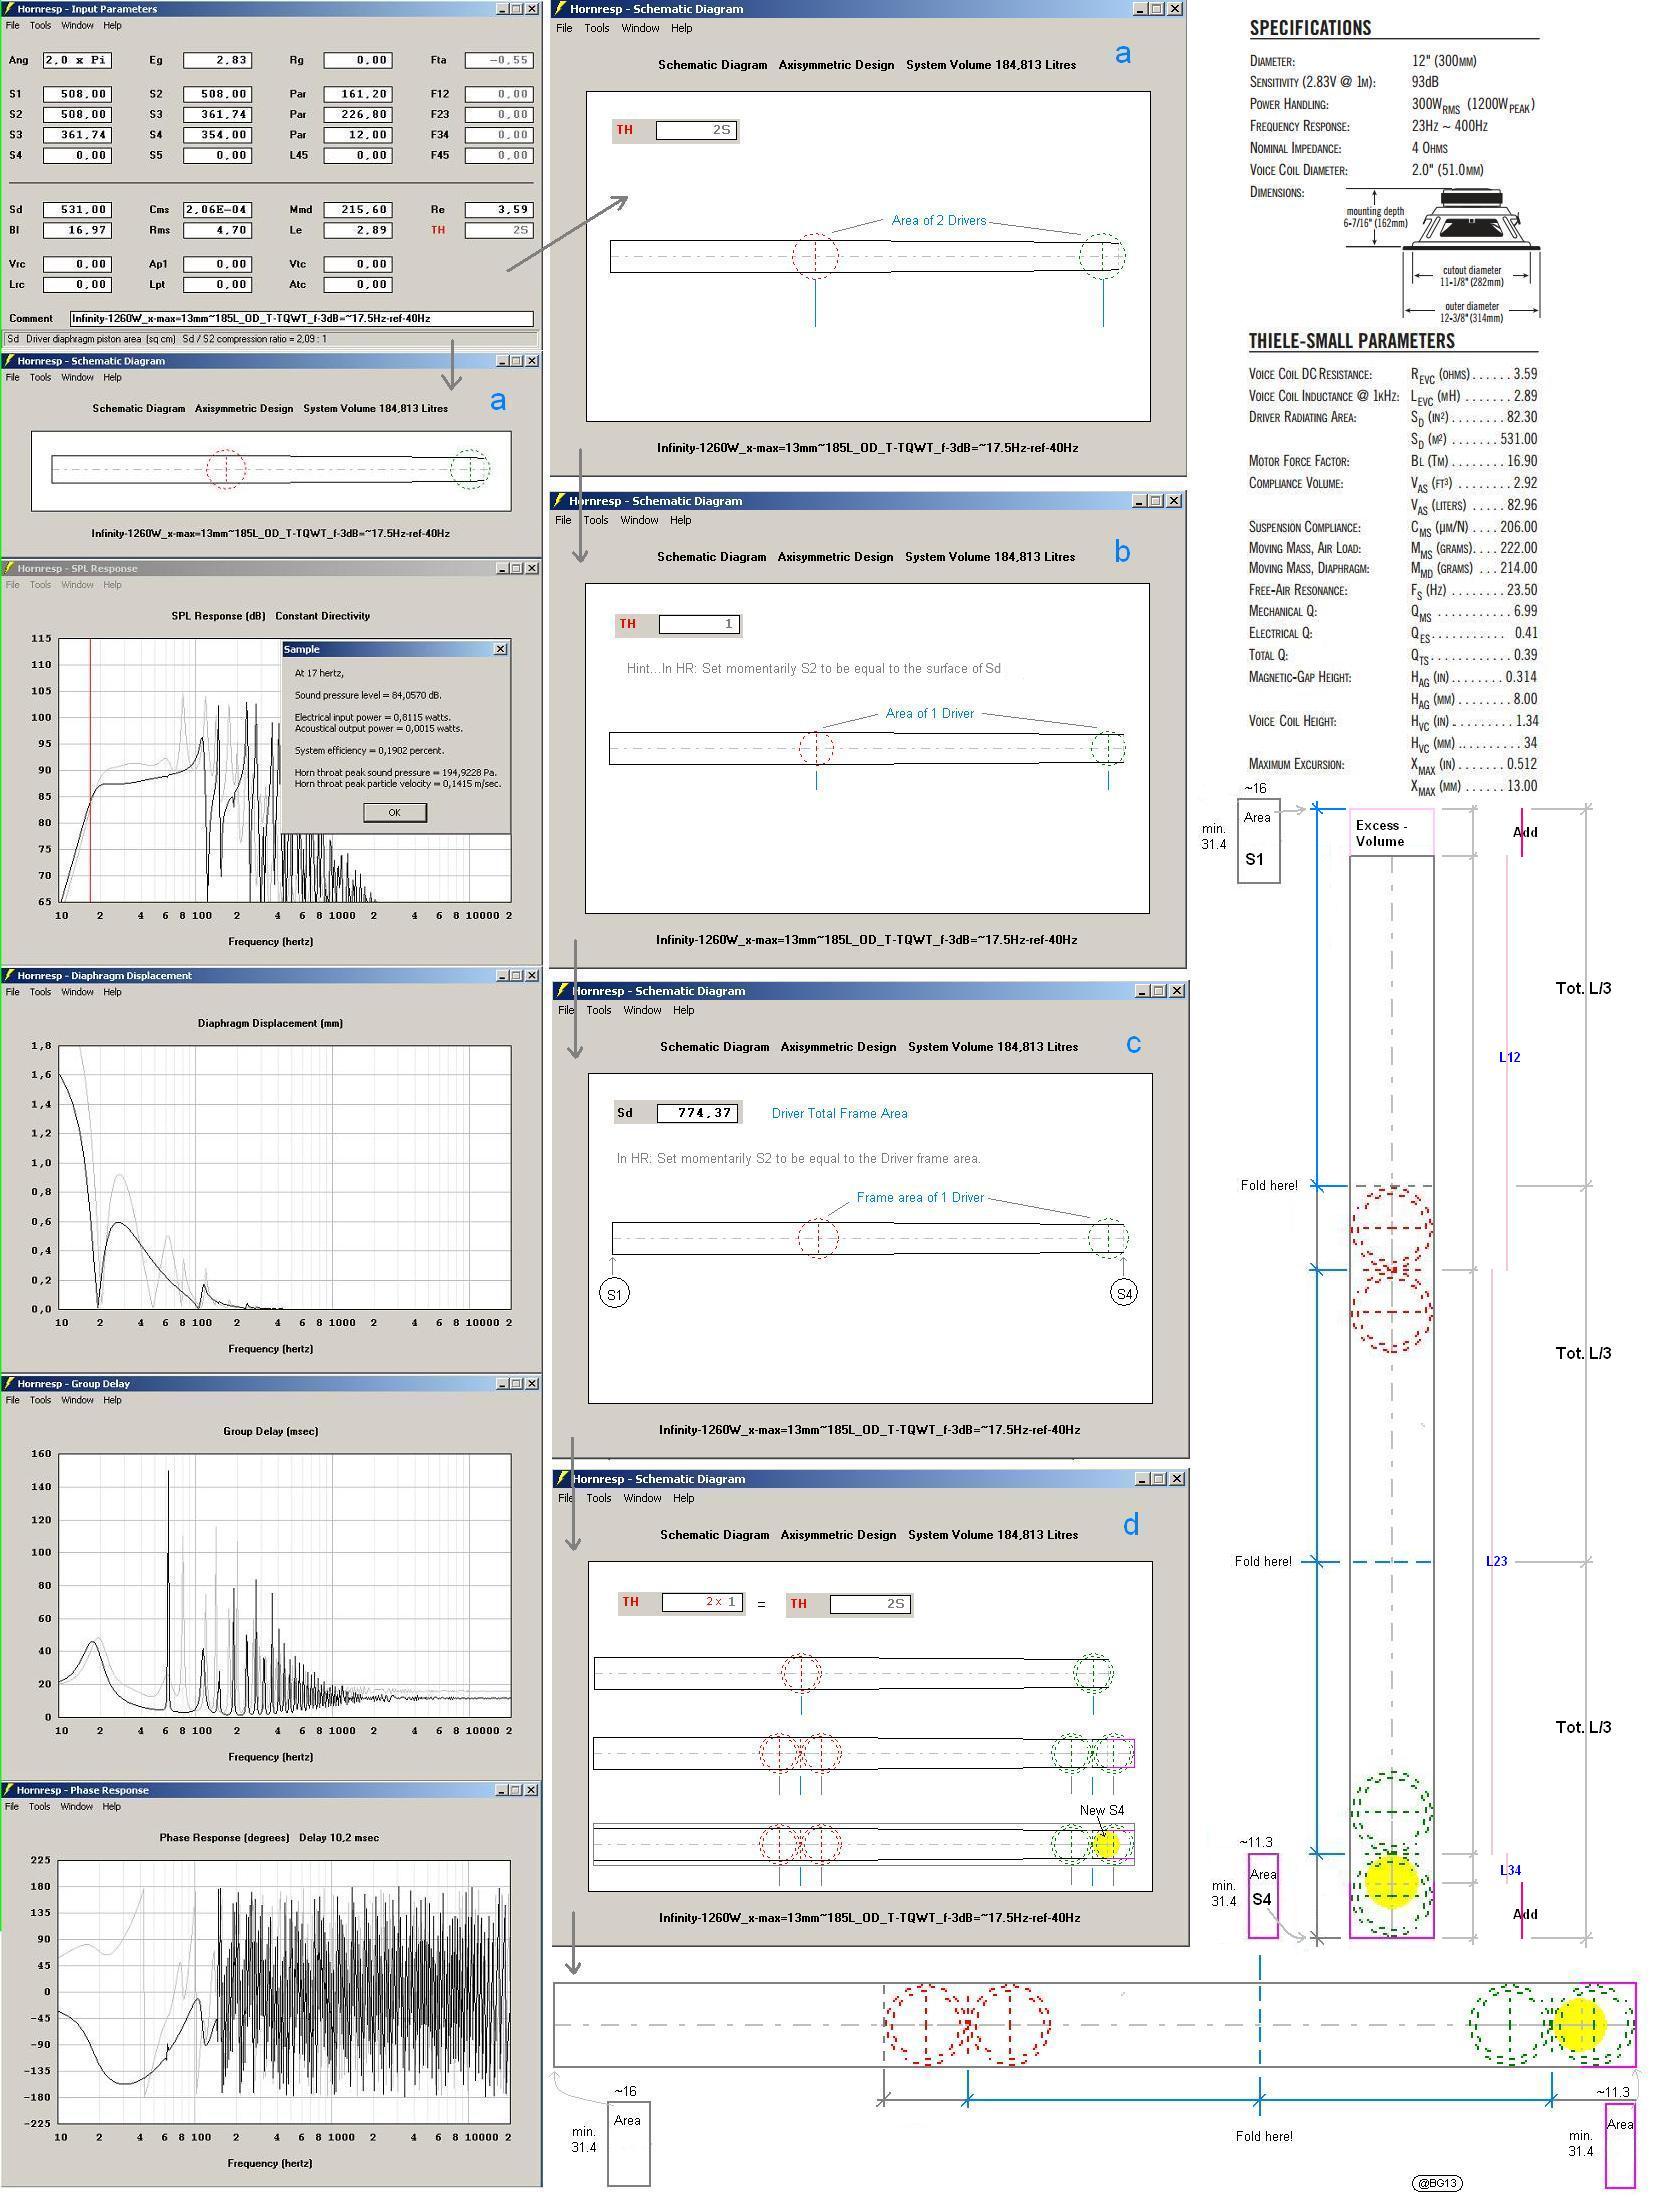Image resolution: width=1653 pixels, height=2204 pixels.
Task: Maximize the Group Delay window
Action: 517,1383
